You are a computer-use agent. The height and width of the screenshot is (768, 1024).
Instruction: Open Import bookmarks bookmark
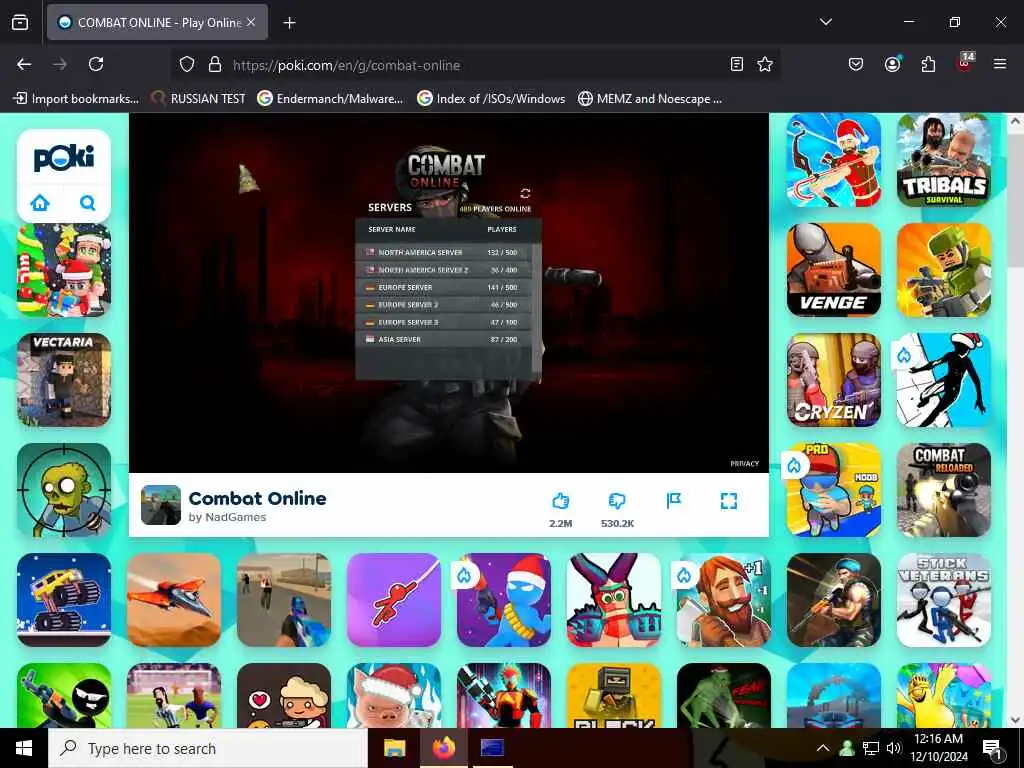coord(76,99)
